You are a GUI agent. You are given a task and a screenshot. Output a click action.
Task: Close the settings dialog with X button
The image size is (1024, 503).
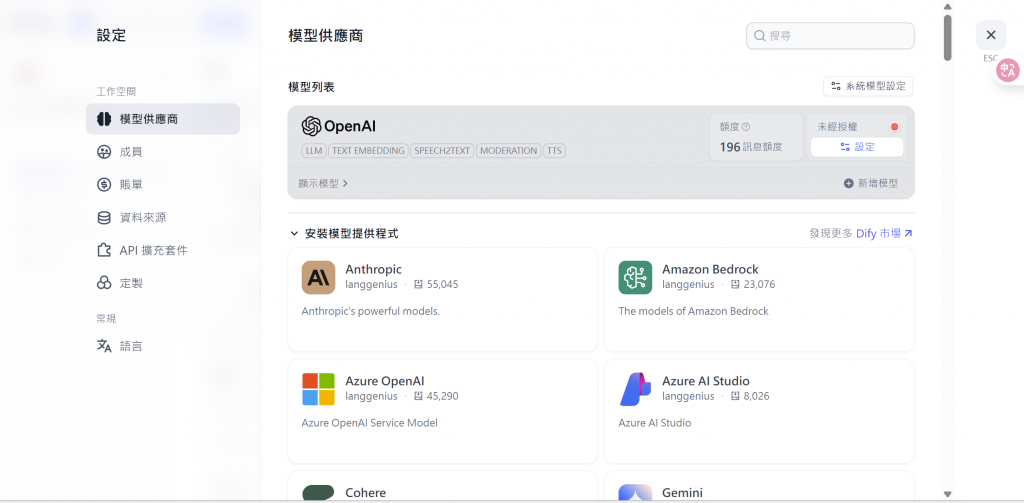pyautogui.click(x=991, y=35)
